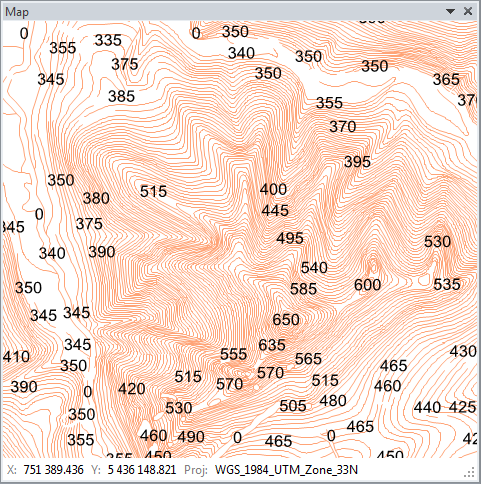Click the contour label 555
The image size is (481, 484).
pos(233,354)
